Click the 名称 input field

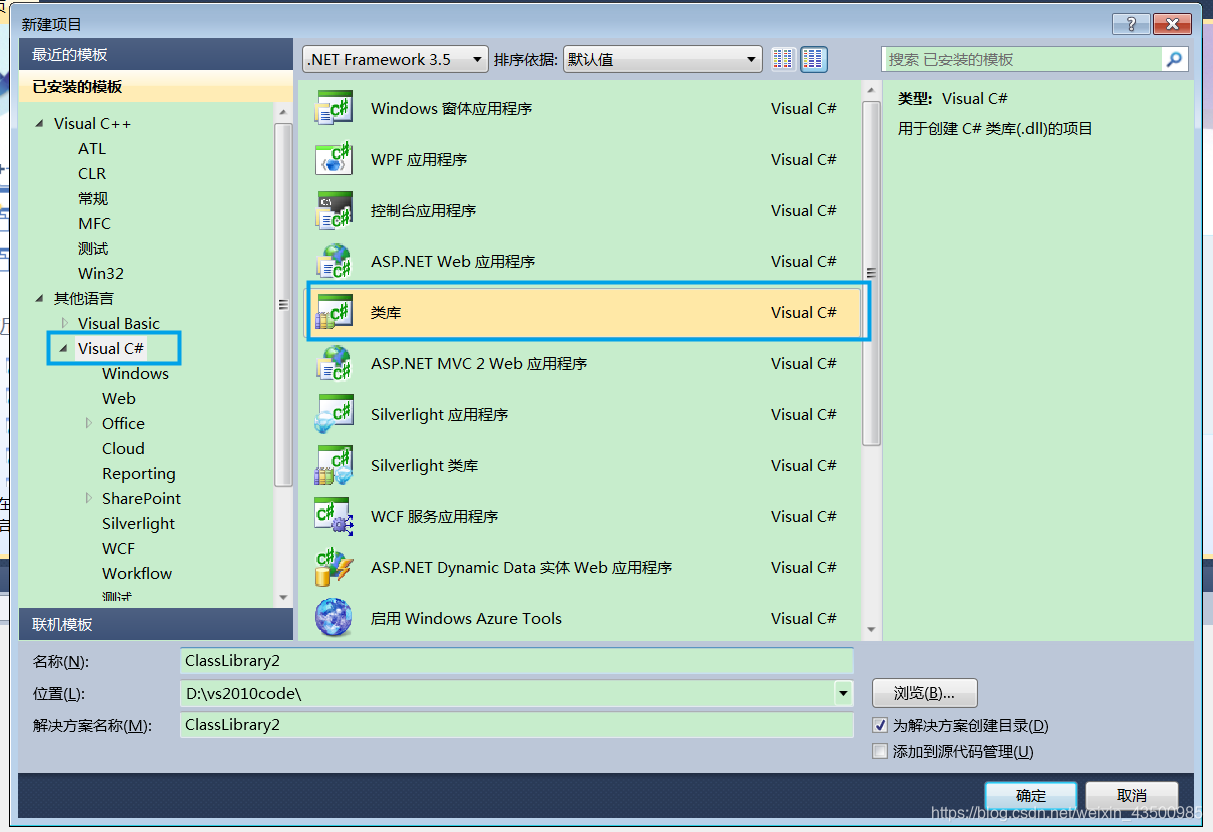(x=517, y=661)
